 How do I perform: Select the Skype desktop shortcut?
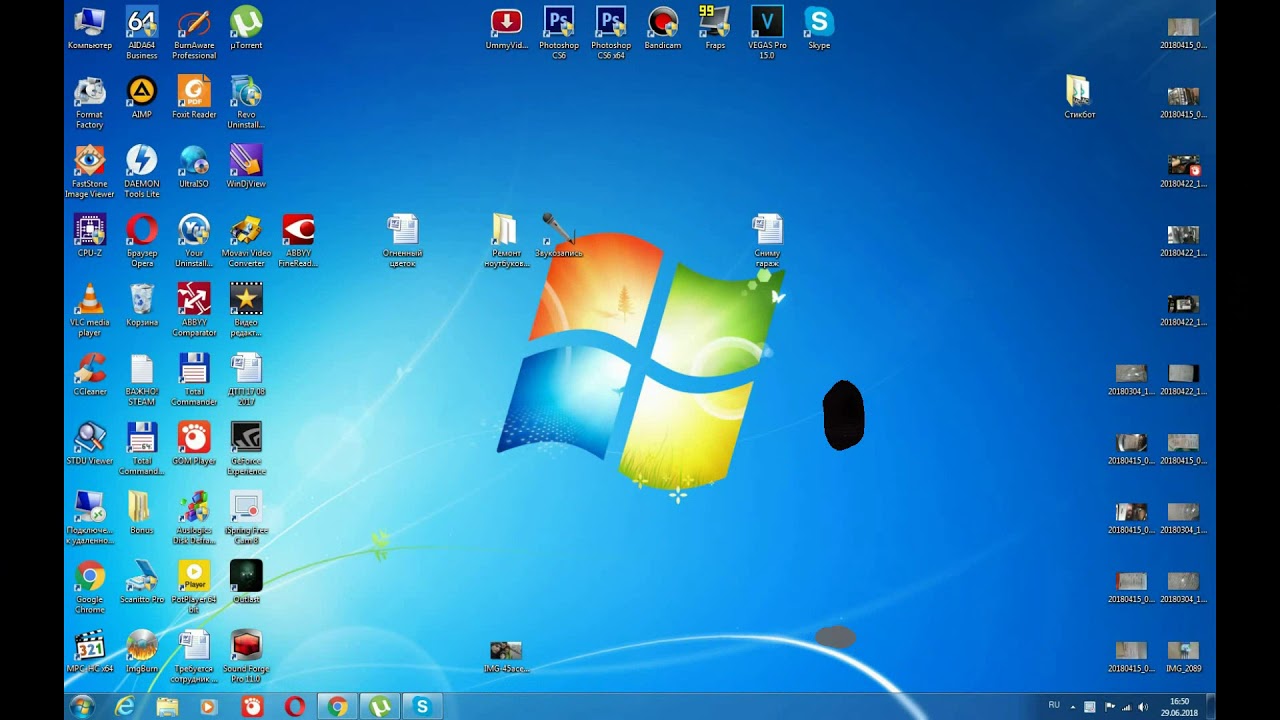tap(819, 29)
